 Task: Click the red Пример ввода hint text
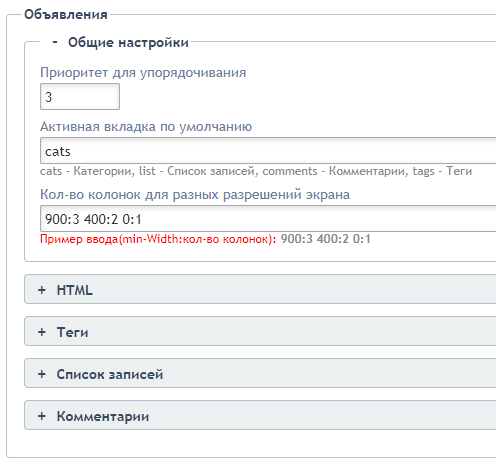158,239
